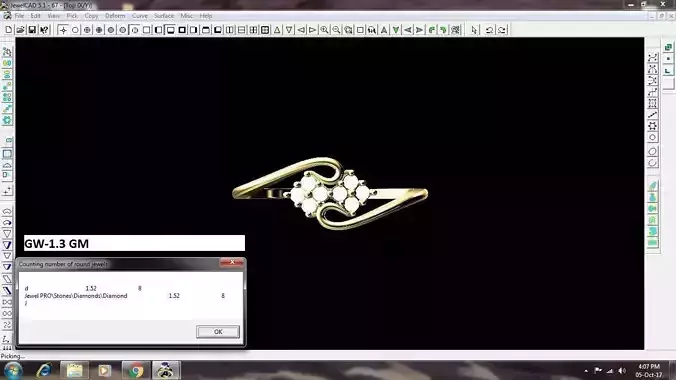Click the Jewel PRO\Stones\Diamonds\Diamond row text
This screenshot has width=676, height=380.
tap(76, 296)
